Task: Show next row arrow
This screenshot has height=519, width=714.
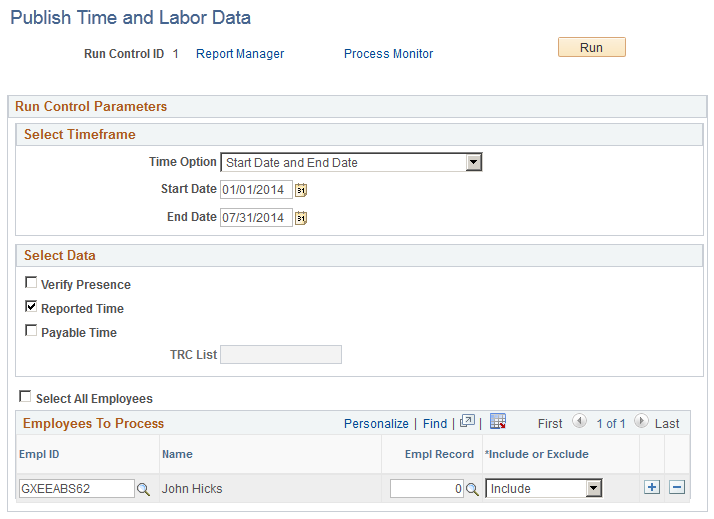Action: point(641,421)
